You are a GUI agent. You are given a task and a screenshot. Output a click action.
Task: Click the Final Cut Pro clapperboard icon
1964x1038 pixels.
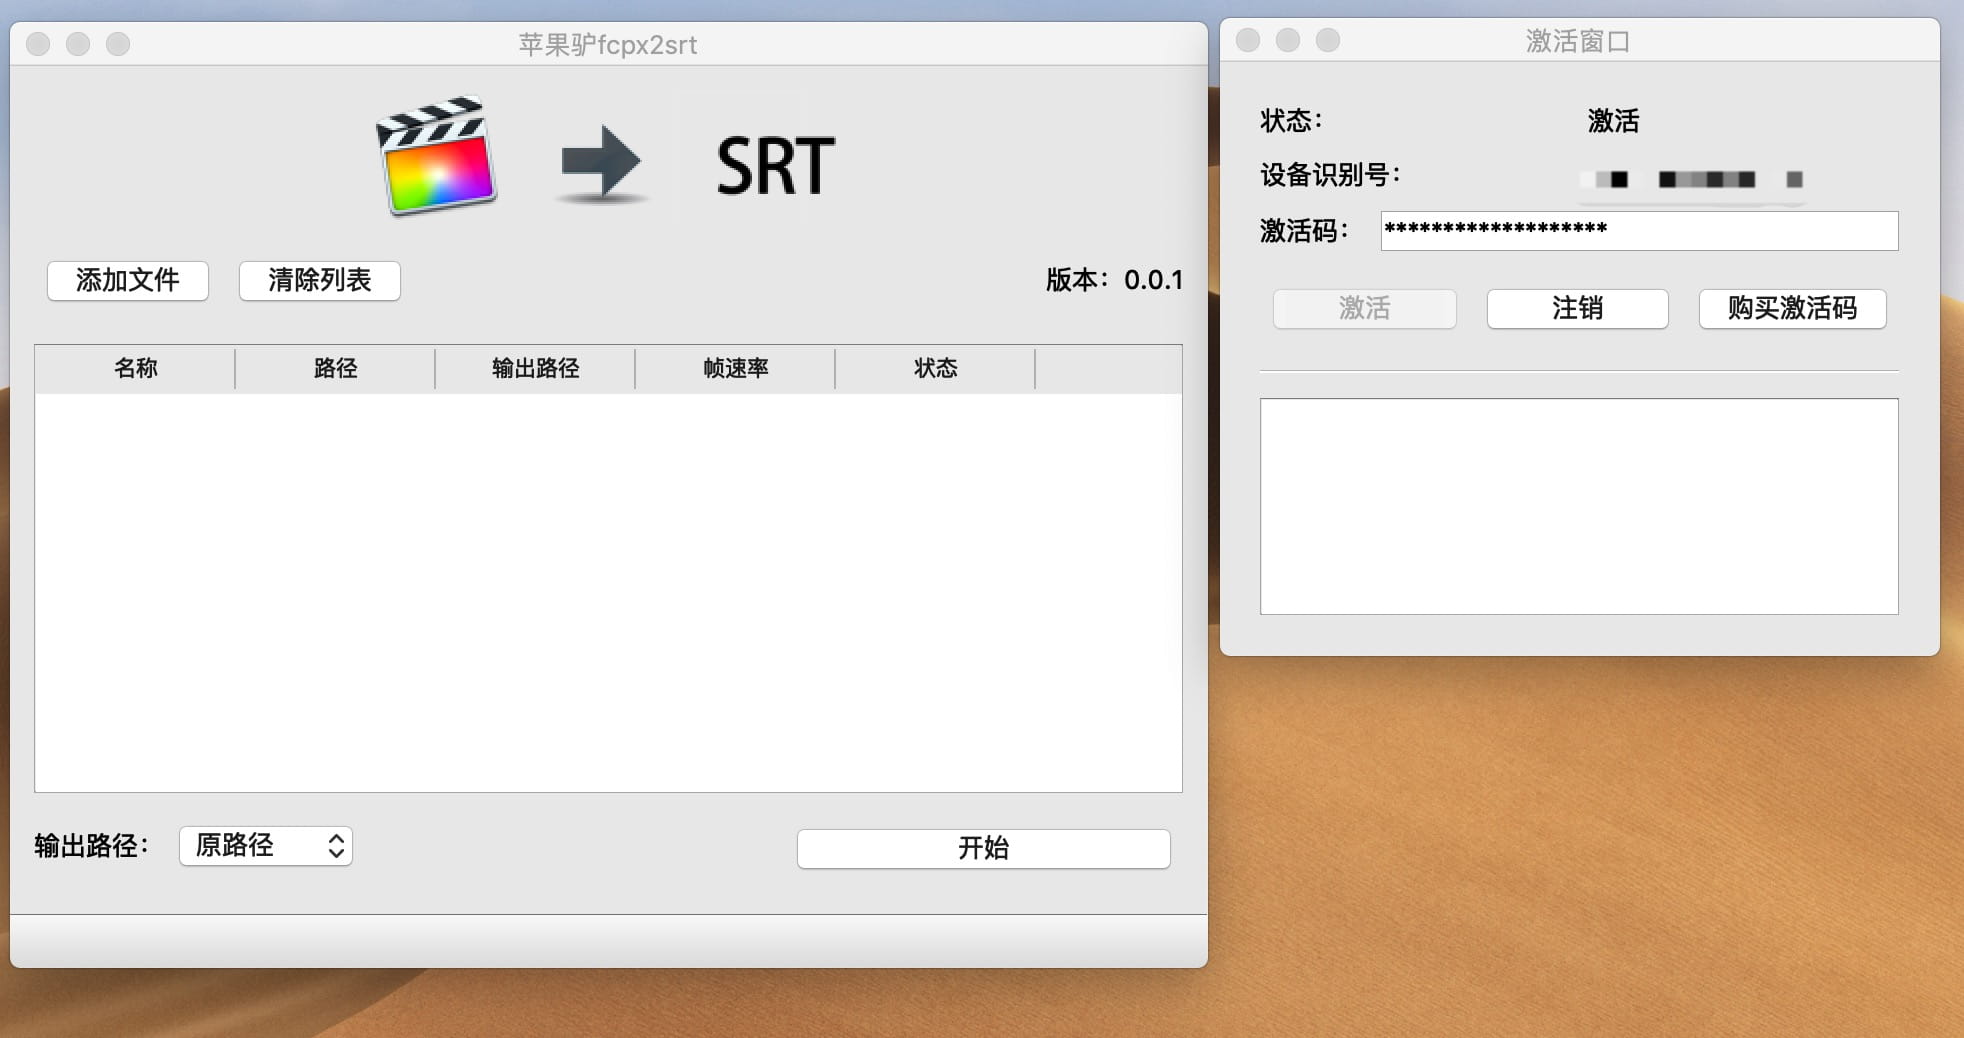tap(436, 155)
